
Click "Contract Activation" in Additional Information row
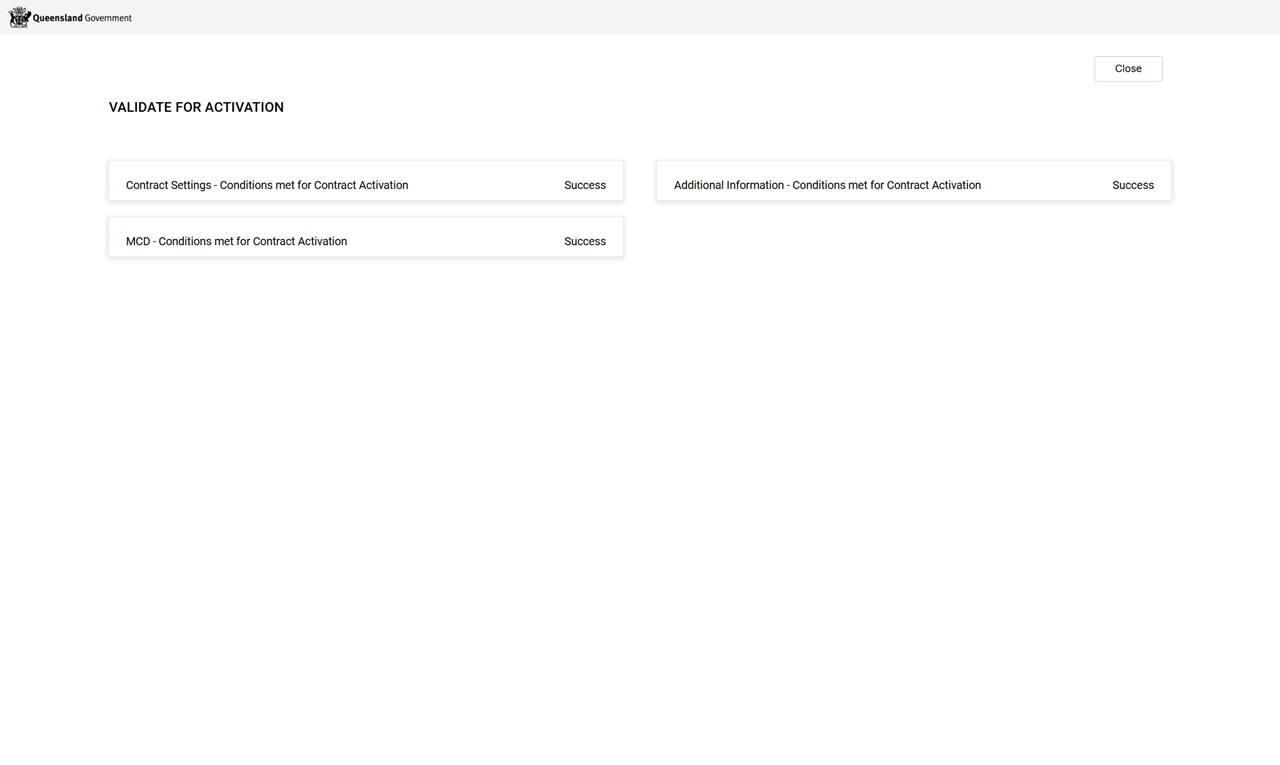point(934,185)
